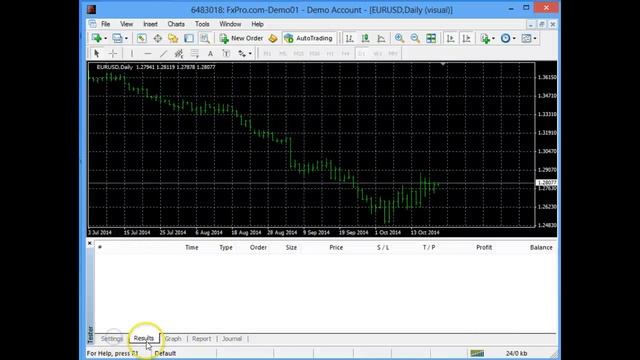Screen dimensions: 640x360
Task: Switch to the Report tester tab
Action: point(202,339)
